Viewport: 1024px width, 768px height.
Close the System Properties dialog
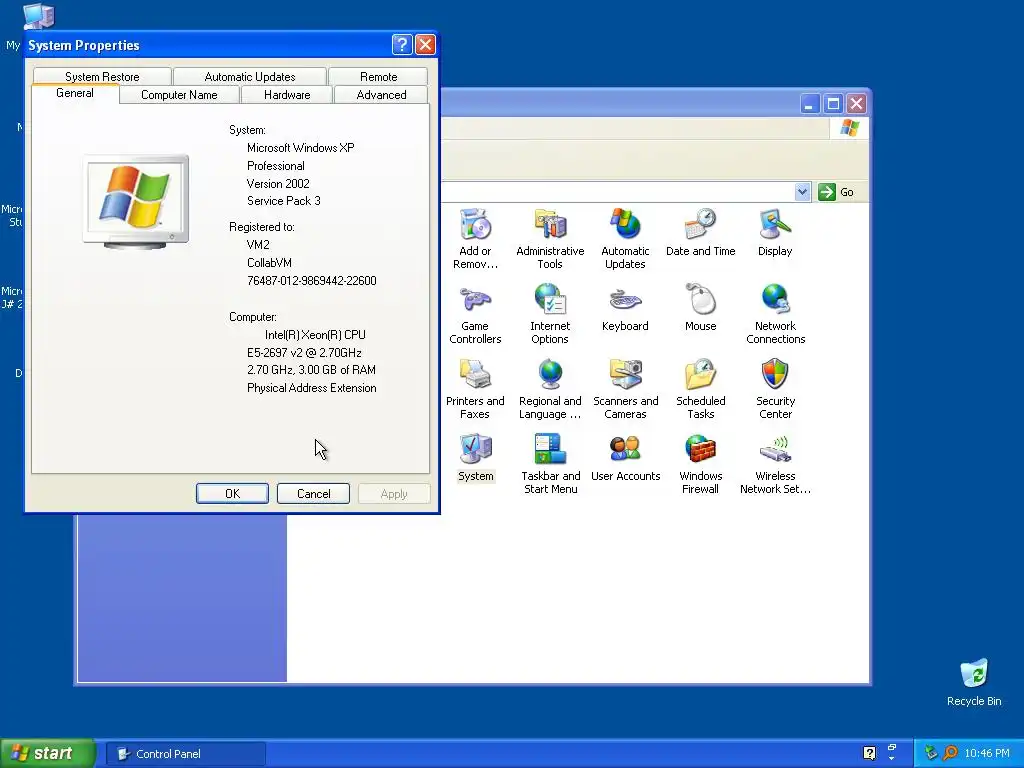click(425, 44)
